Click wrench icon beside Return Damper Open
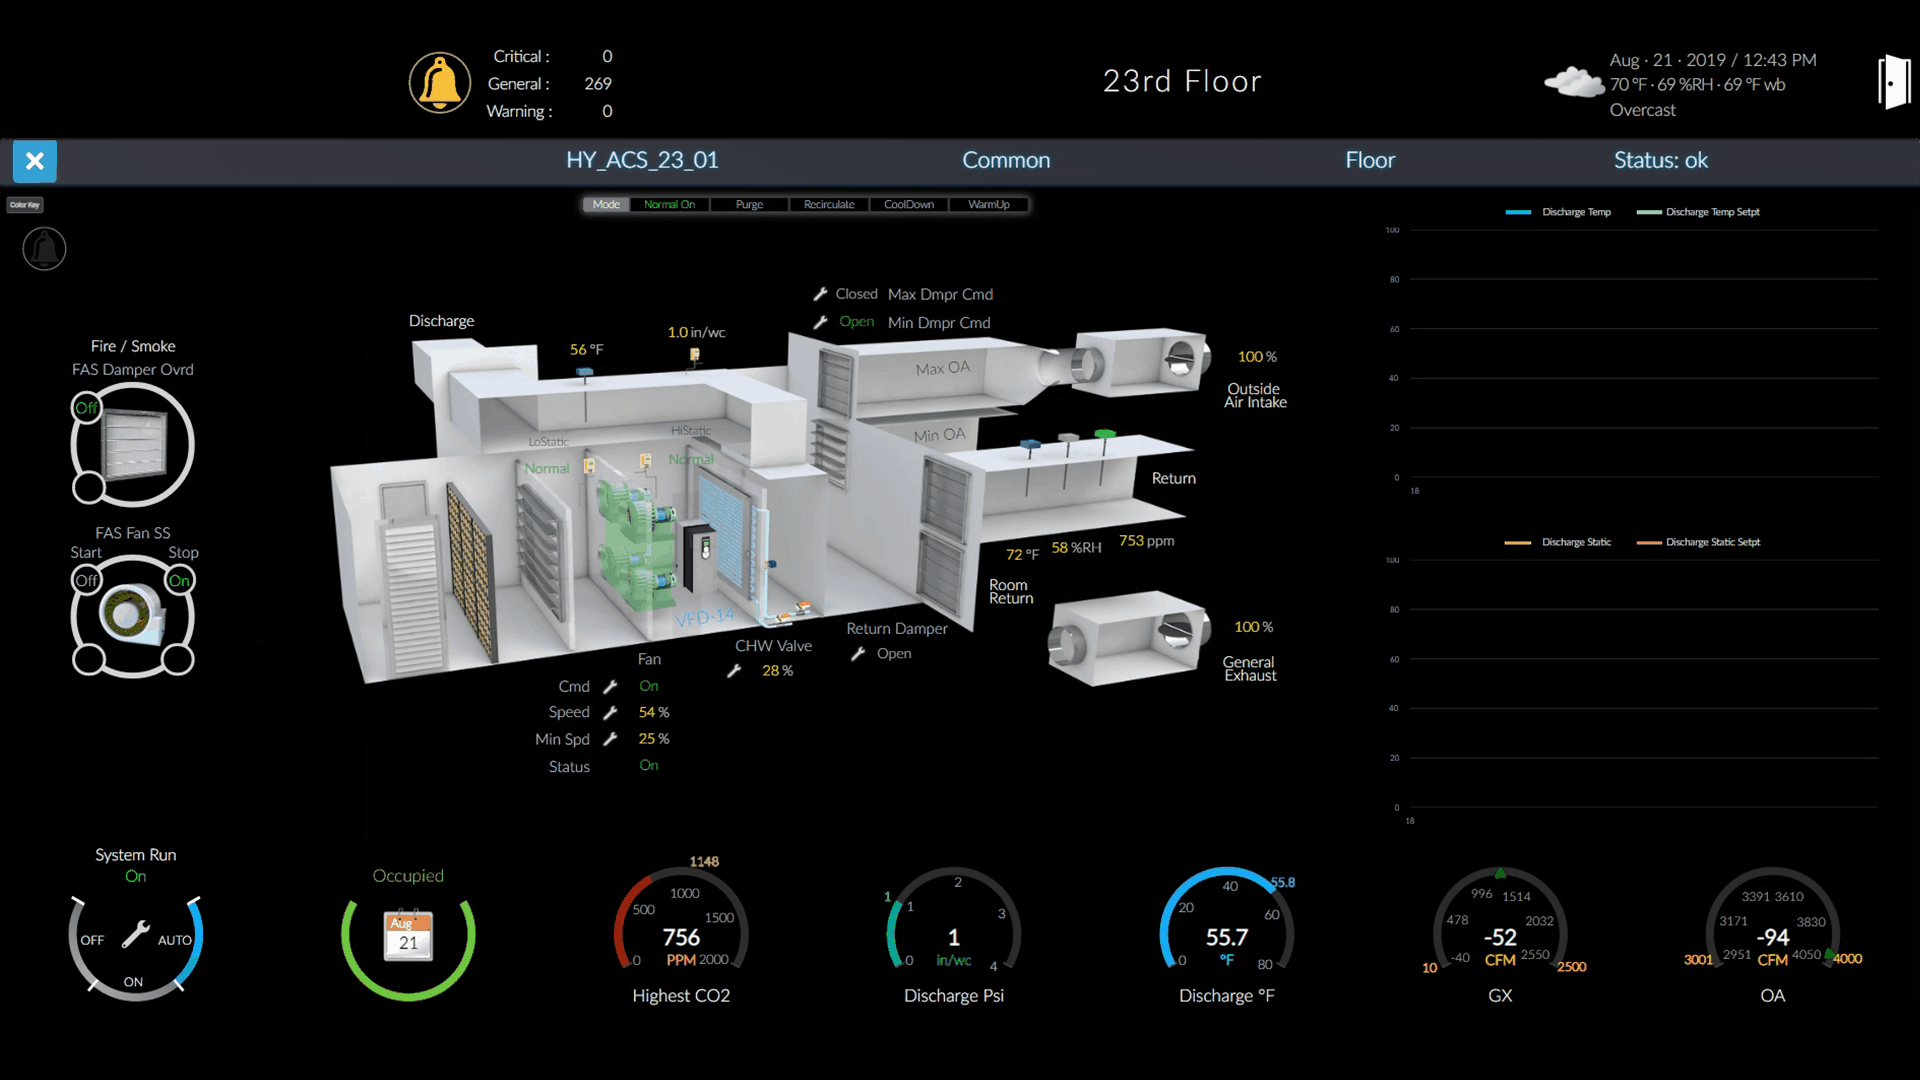1920x1080 pixels. (858, 654)
